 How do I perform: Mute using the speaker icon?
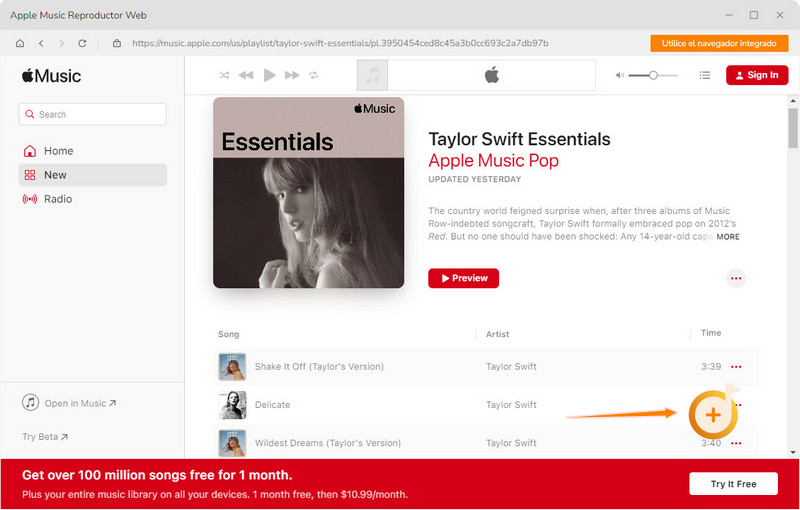(619, 75)
